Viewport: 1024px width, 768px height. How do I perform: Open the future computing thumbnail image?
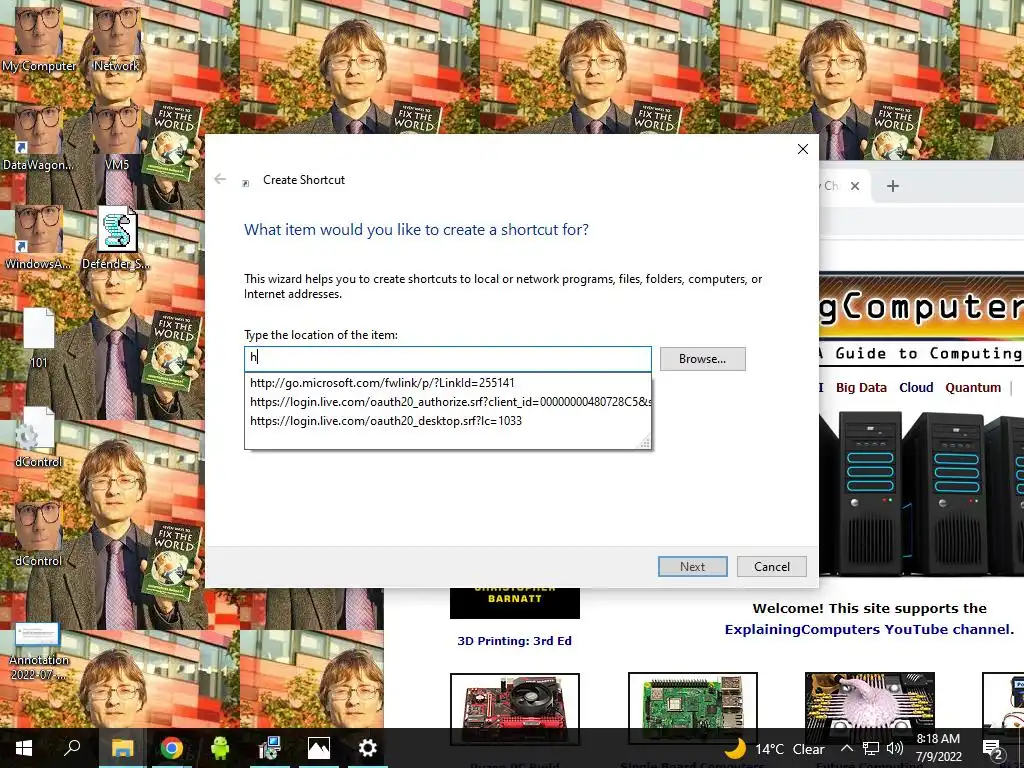click(870, 709)
